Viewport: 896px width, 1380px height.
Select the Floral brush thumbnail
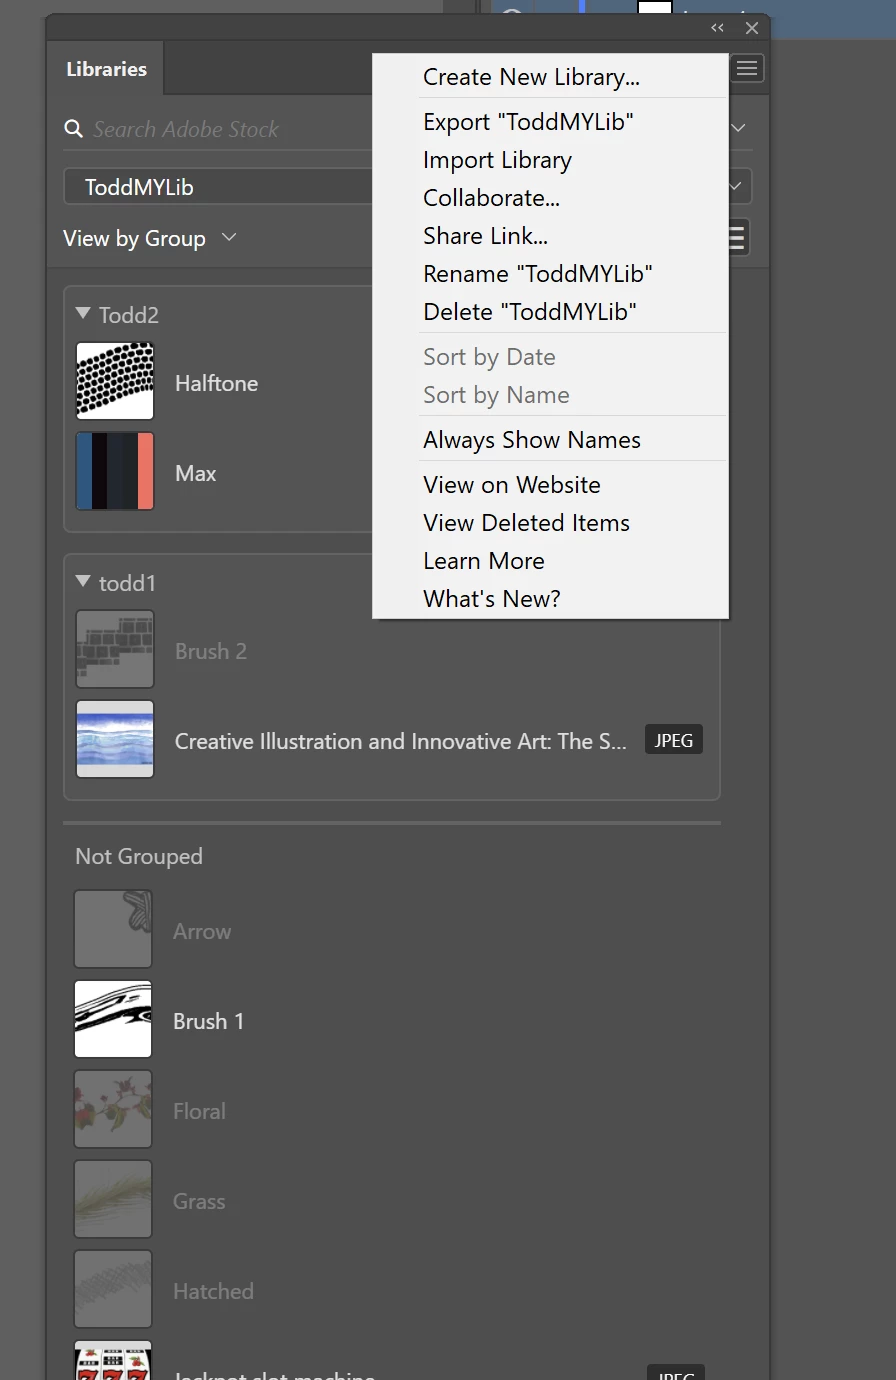(113, 1109)
